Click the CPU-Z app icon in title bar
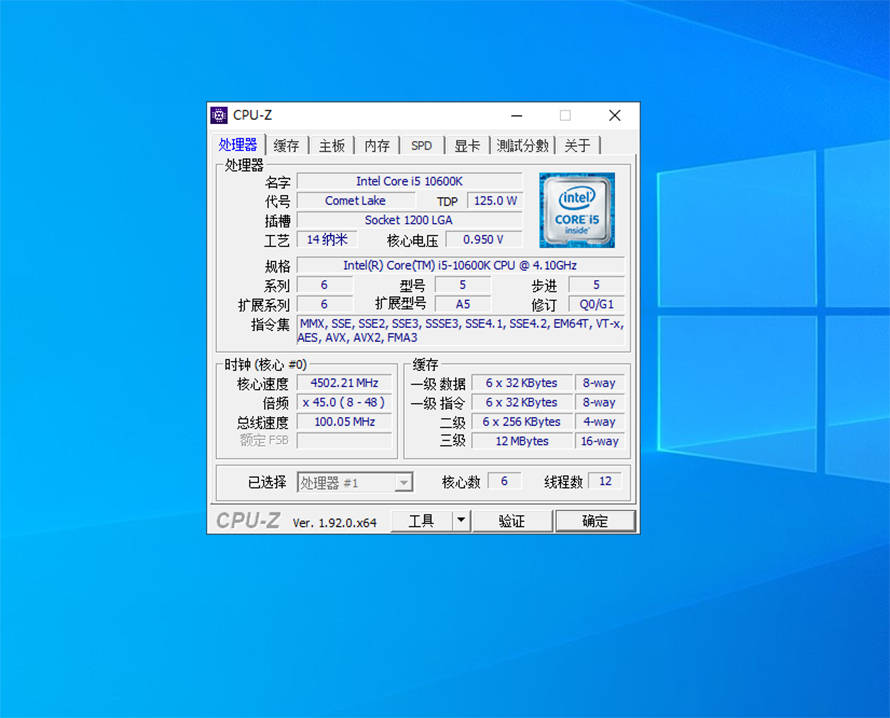This screenshot has width=890, height=718. [x=219, y=115]
